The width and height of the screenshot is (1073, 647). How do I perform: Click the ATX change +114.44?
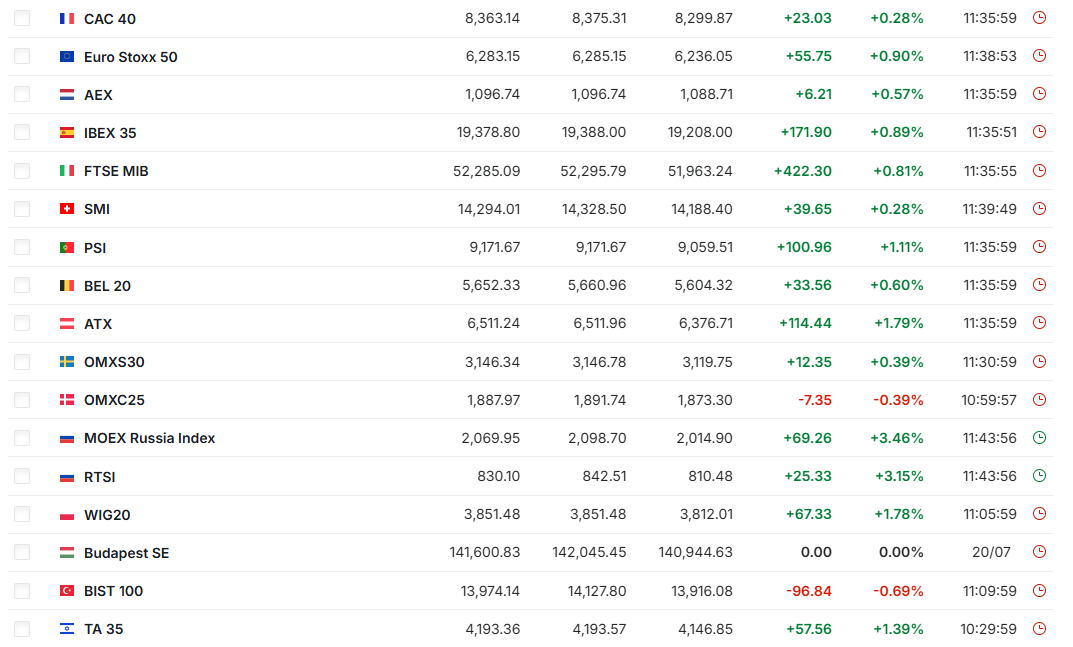[805, 324]
